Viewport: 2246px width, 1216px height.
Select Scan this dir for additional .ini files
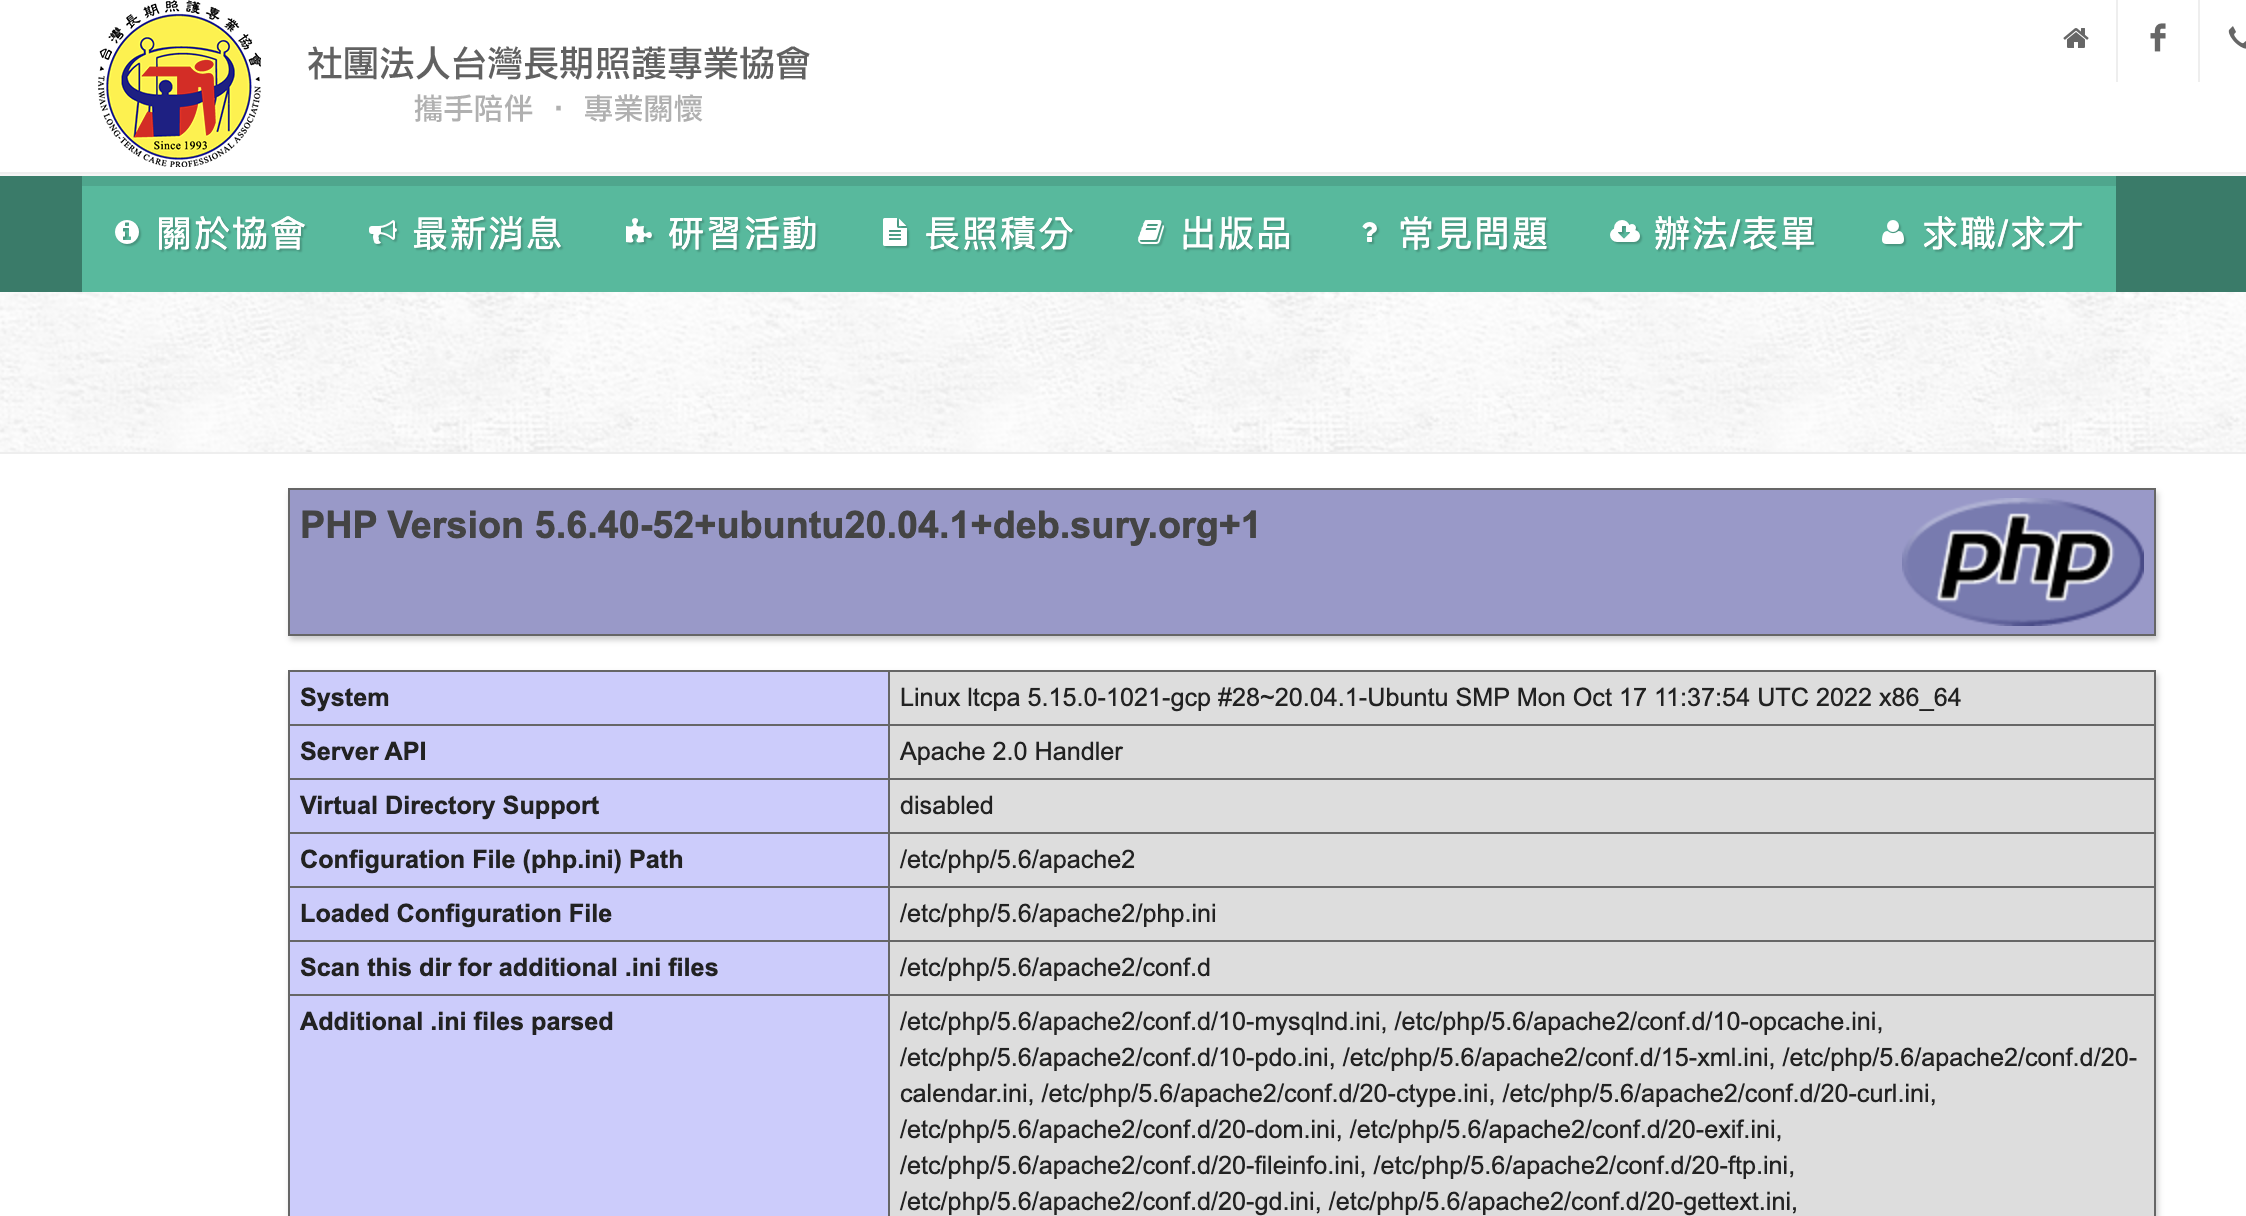coord(509,967)
